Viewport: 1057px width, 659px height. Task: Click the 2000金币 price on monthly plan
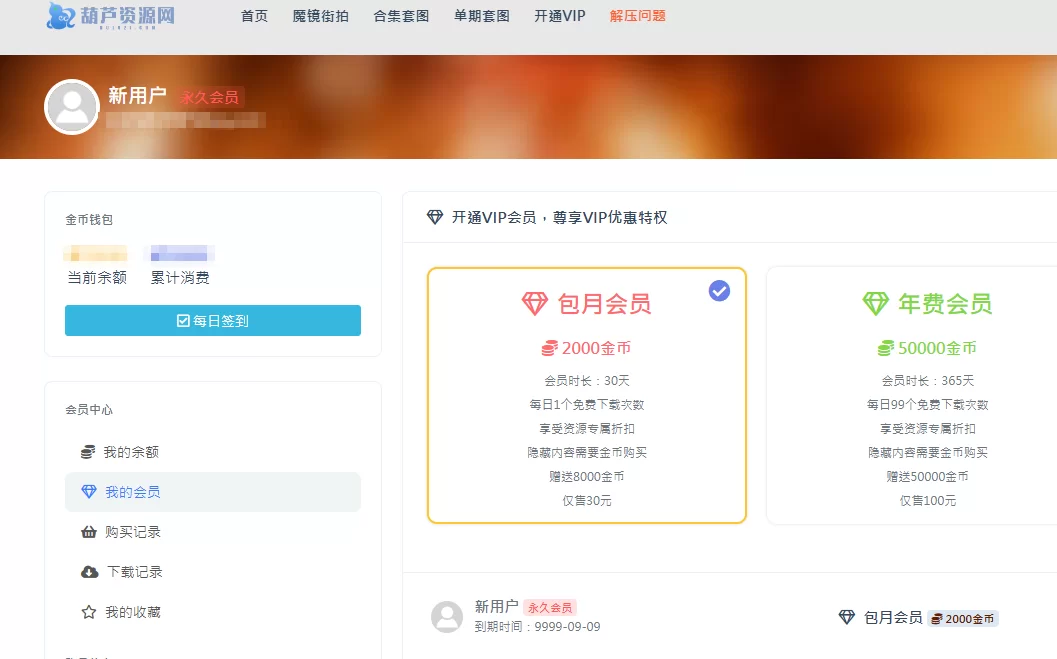pos(597,348)
